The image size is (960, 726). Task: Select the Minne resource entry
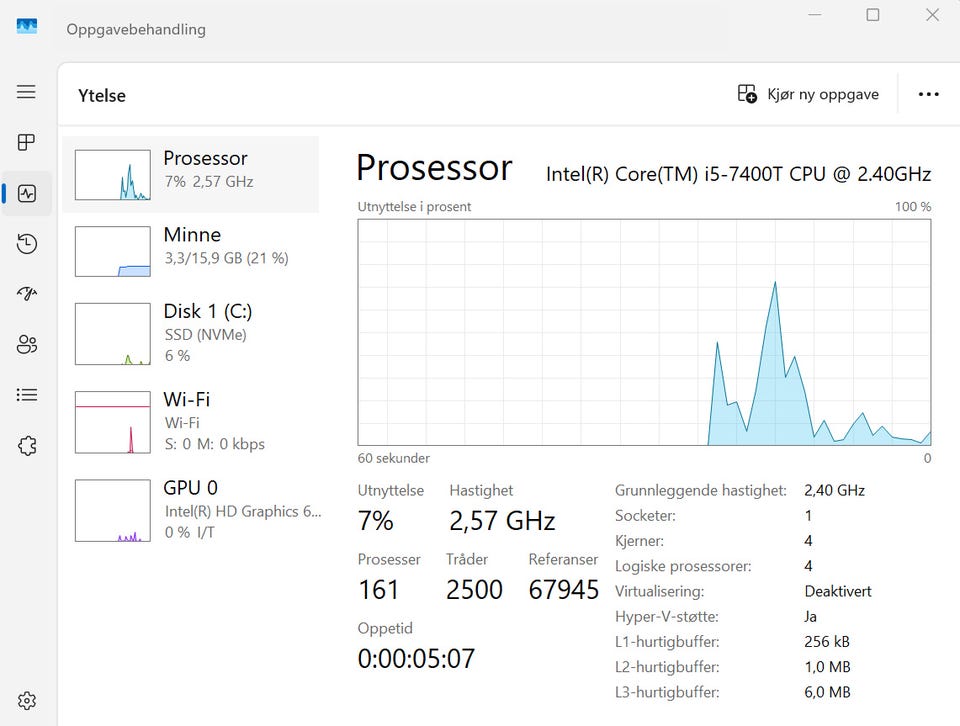click(190, 251)
